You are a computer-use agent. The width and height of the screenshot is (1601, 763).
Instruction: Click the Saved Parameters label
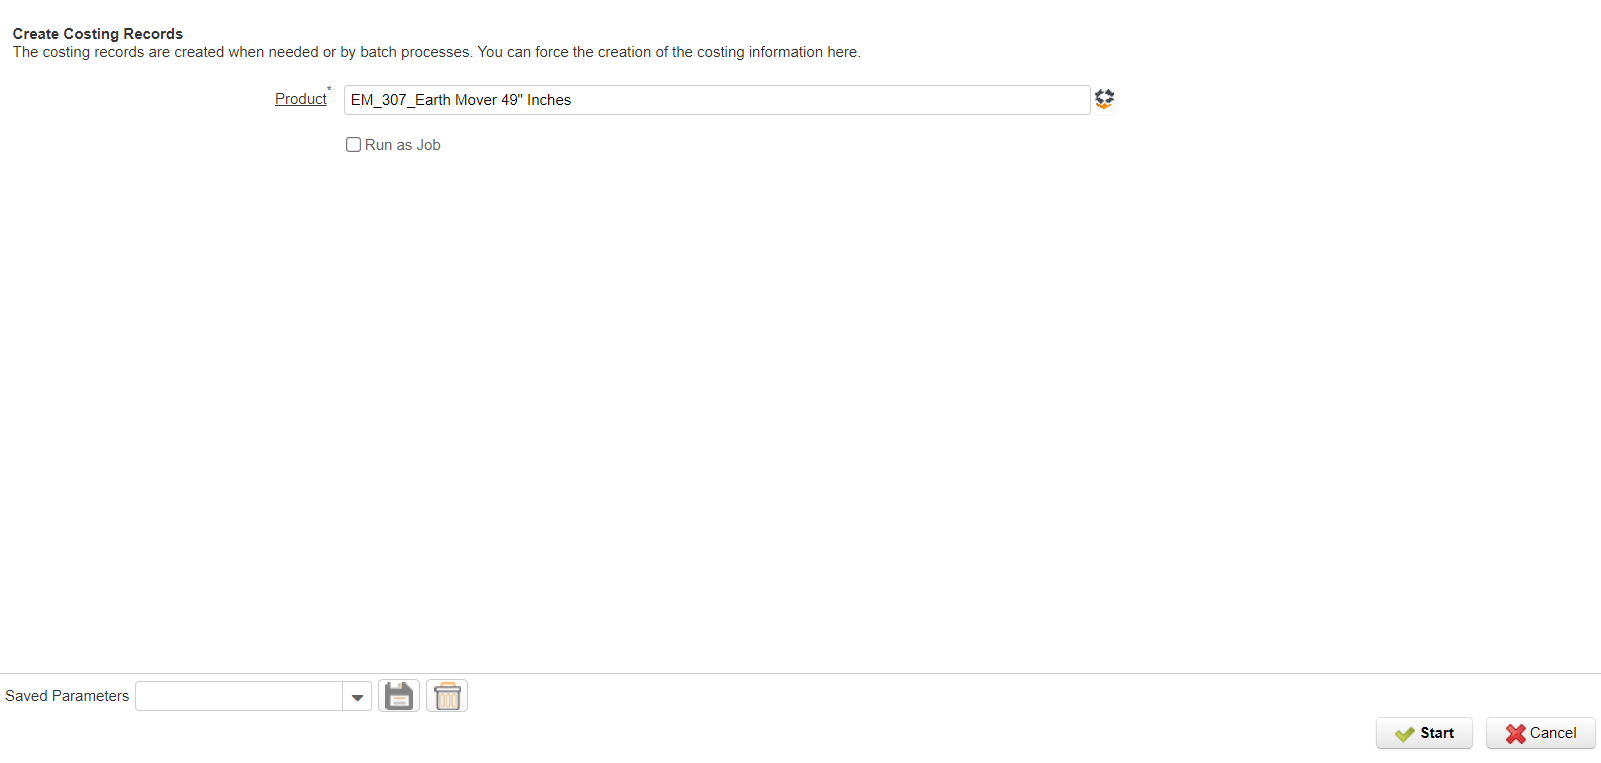[67, 696]
